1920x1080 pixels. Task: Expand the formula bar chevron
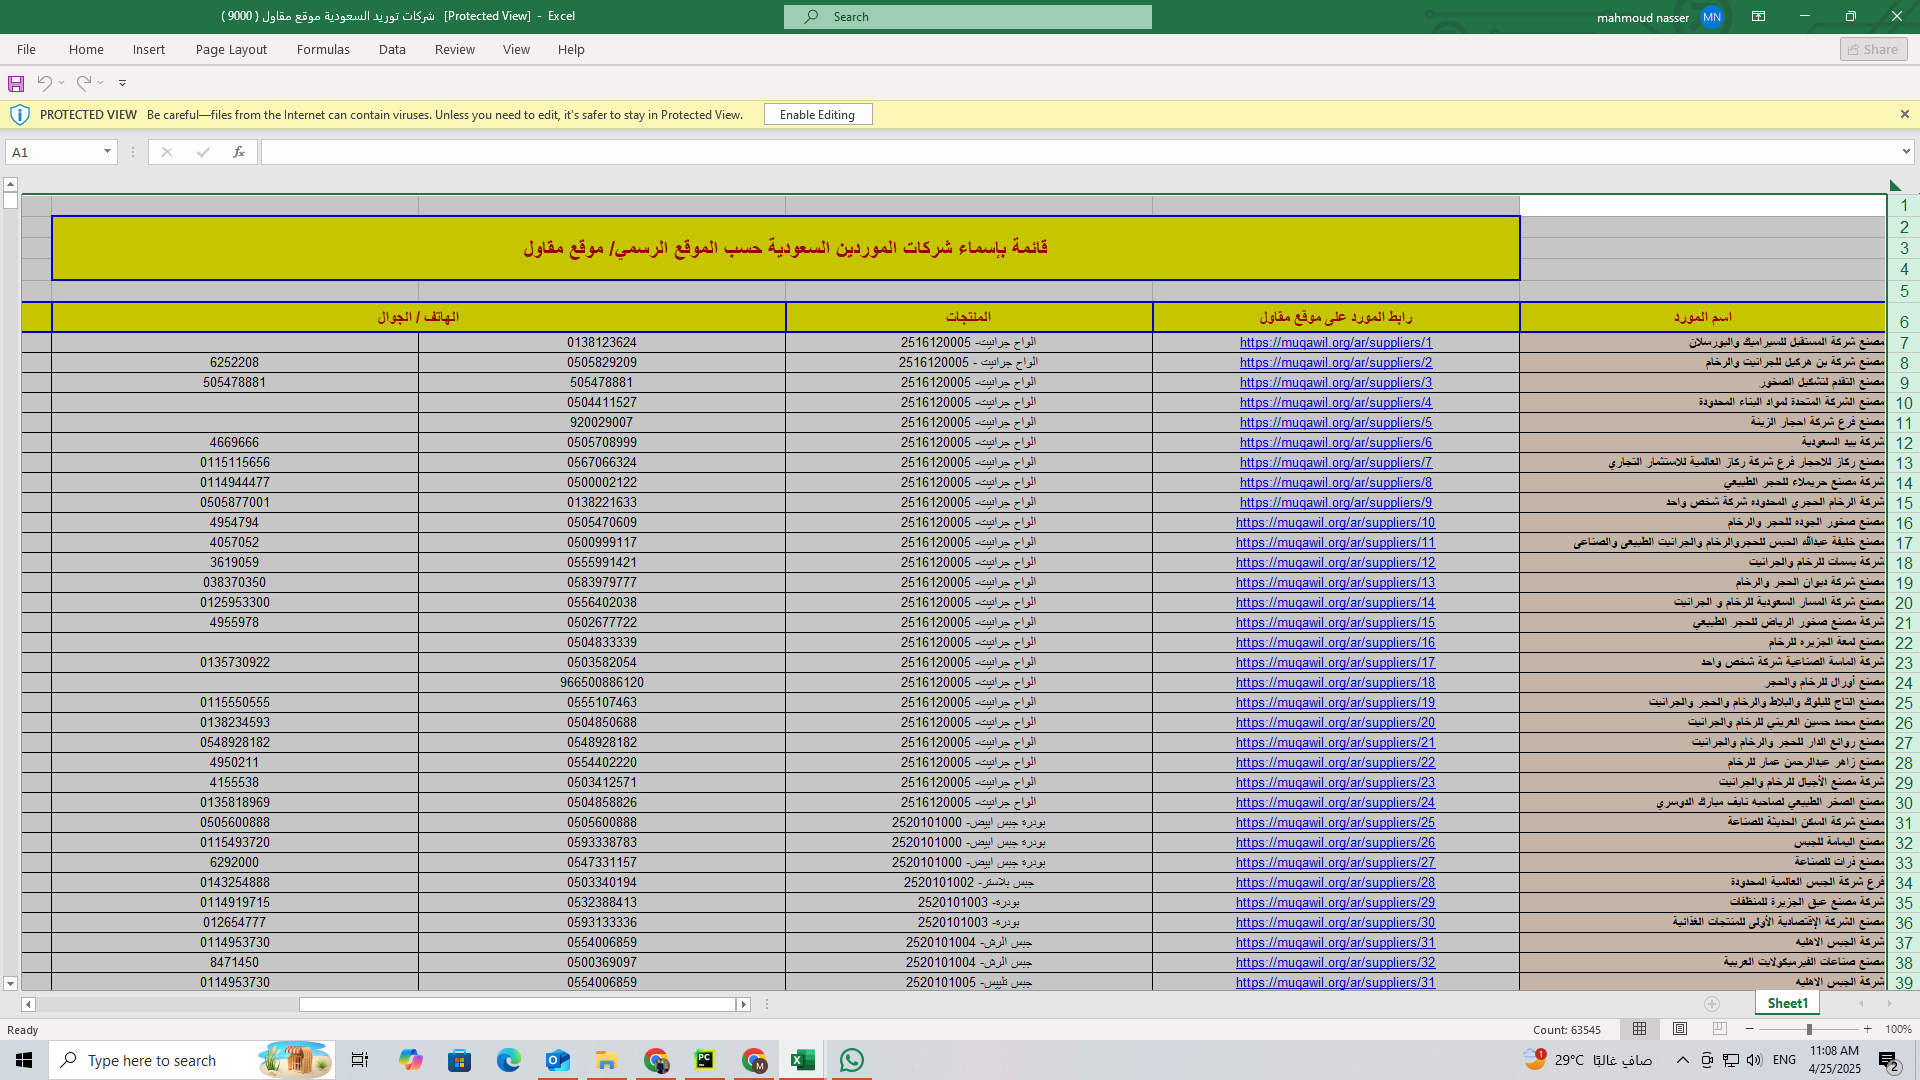(x=1906, y=152)
